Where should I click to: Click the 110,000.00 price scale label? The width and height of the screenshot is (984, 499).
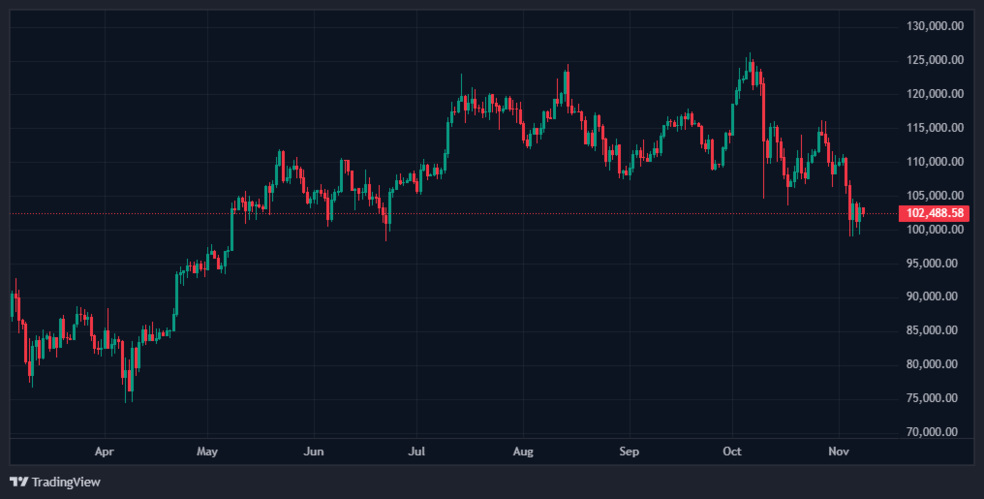[935, 162]
